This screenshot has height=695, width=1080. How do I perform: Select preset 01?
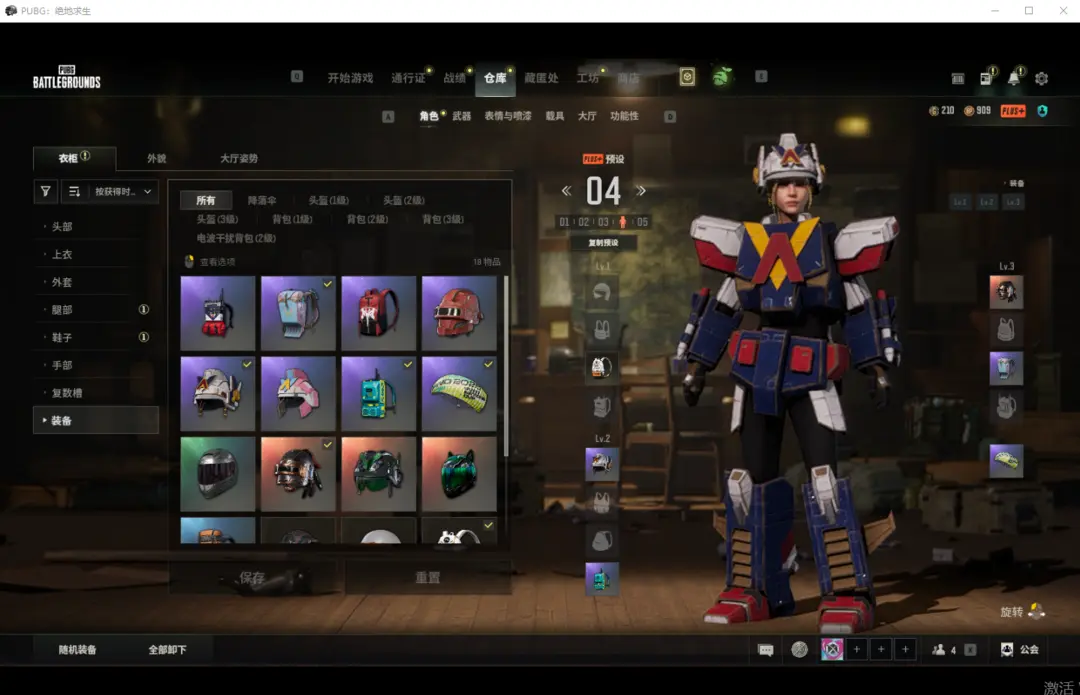564,222
